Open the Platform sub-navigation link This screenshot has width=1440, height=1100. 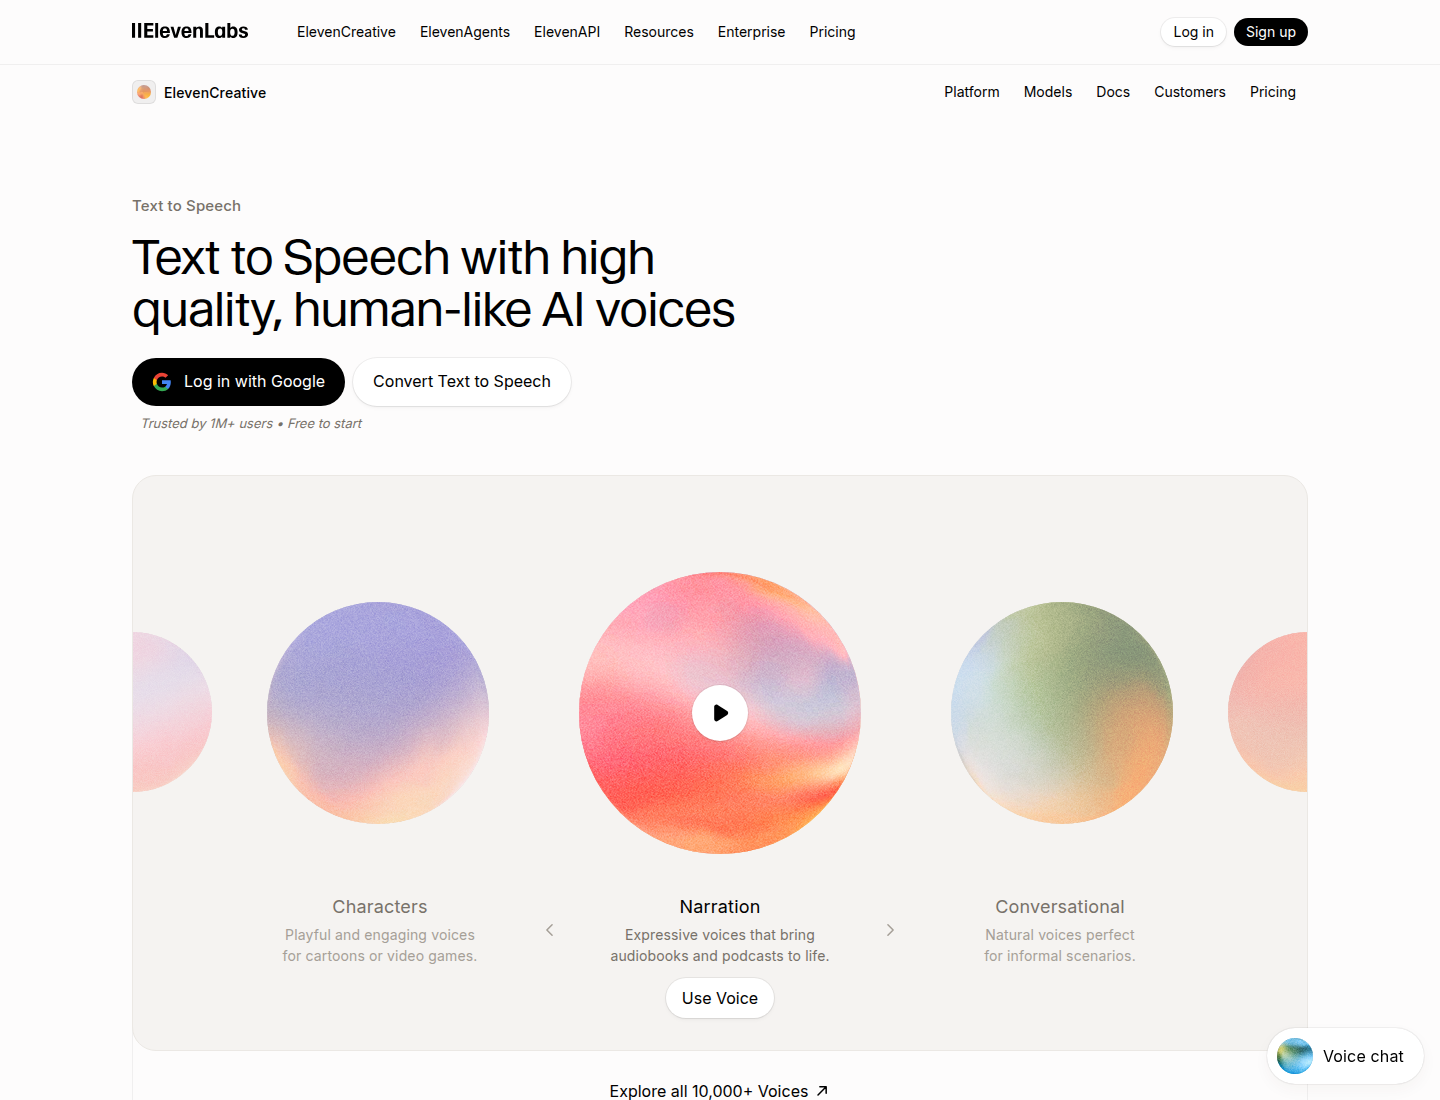(972, 92)
